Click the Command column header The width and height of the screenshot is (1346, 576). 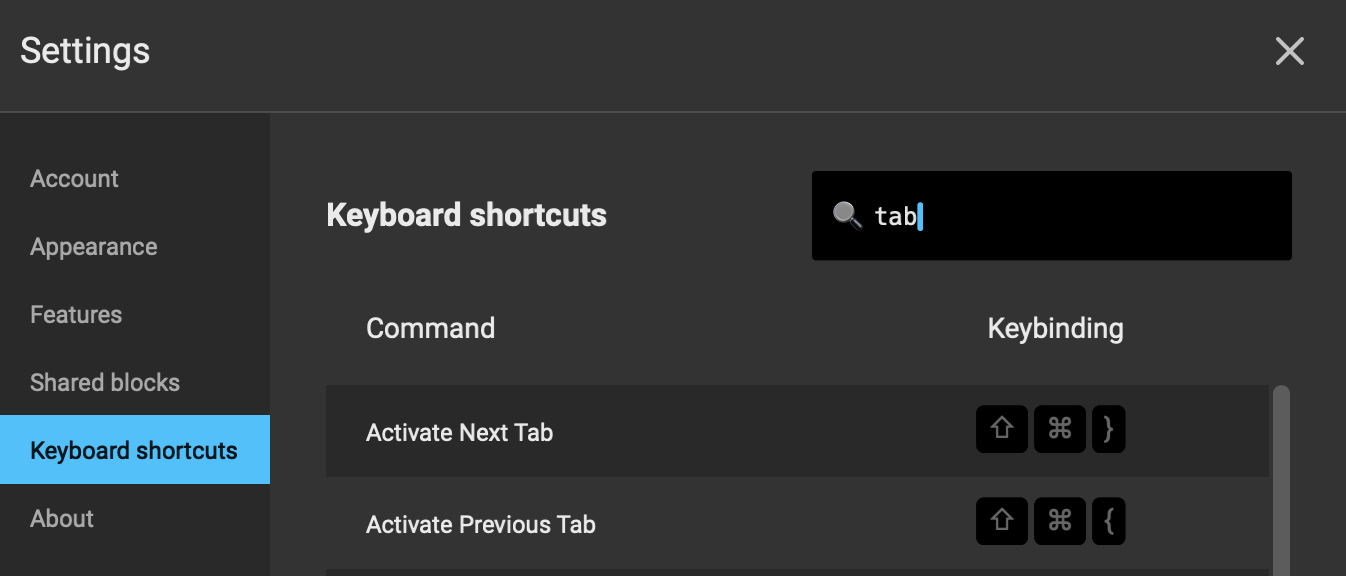pos(431,327)
